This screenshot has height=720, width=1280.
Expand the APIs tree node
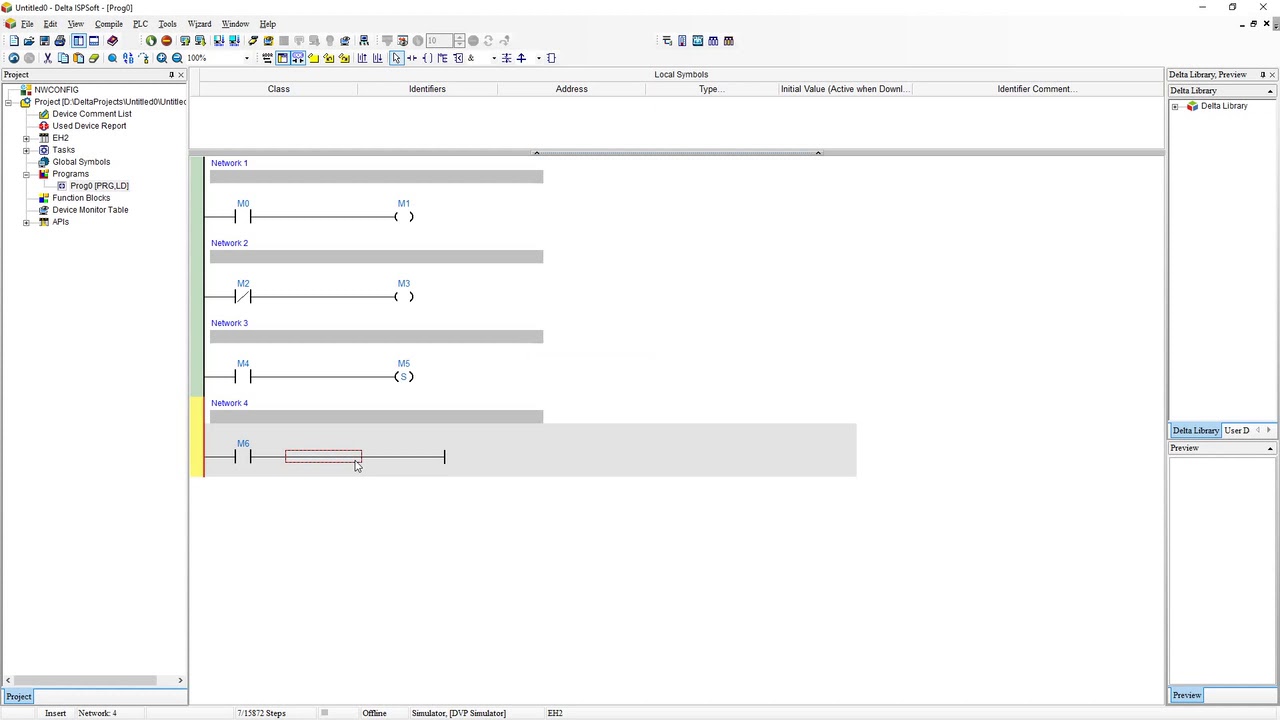[27, 222]
